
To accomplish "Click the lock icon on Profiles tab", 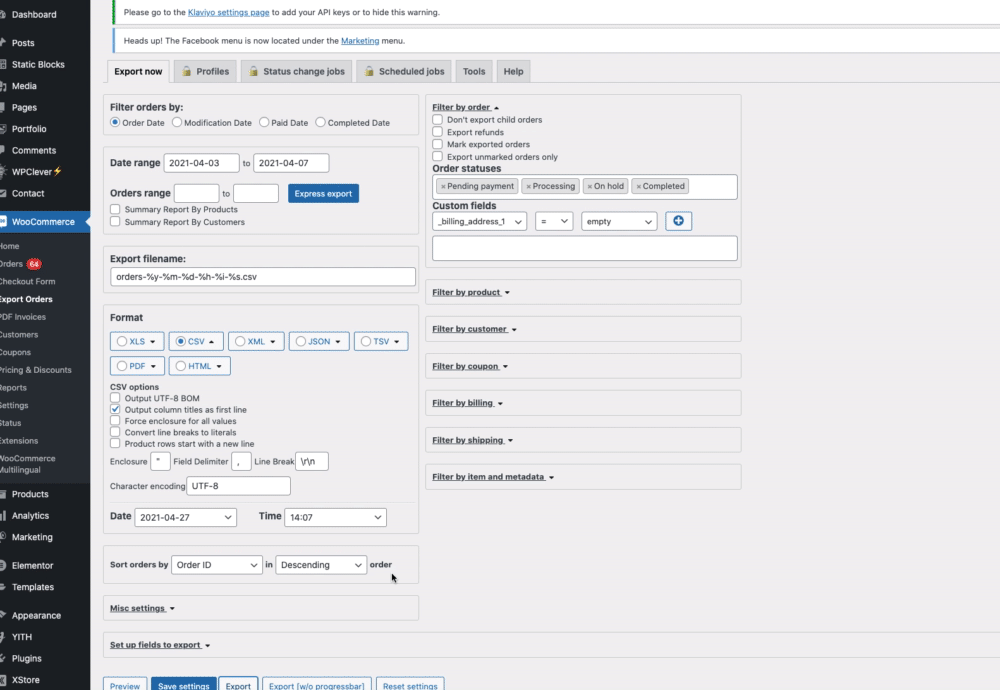I will (186, 71).
